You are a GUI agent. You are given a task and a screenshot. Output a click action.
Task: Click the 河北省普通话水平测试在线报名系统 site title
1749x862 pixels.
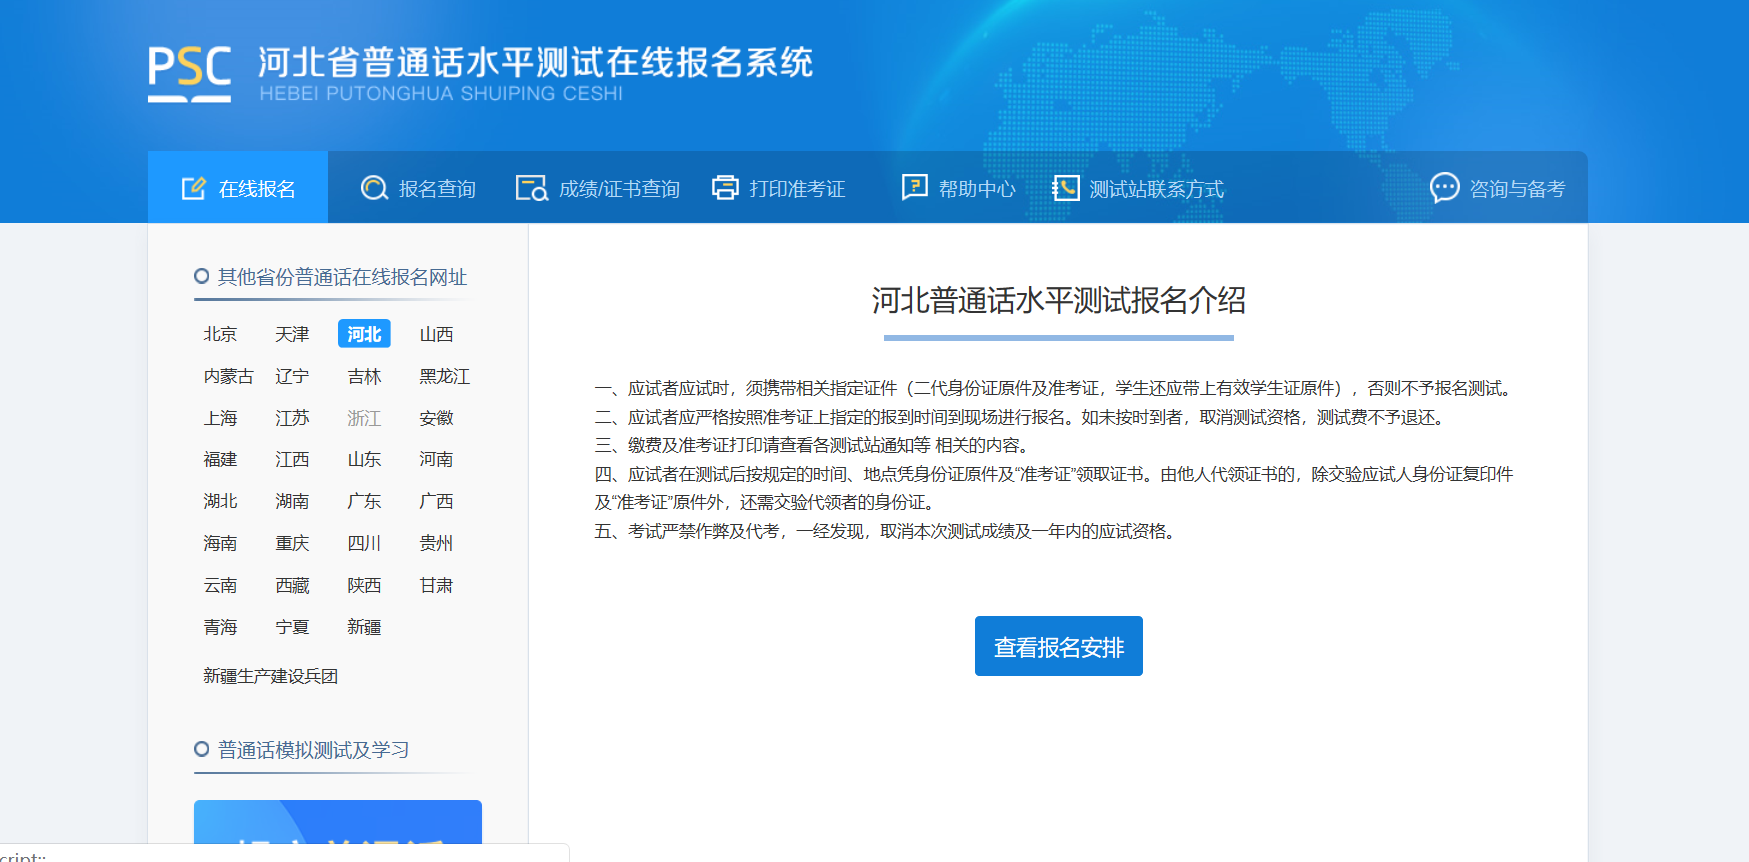point(536,62)
